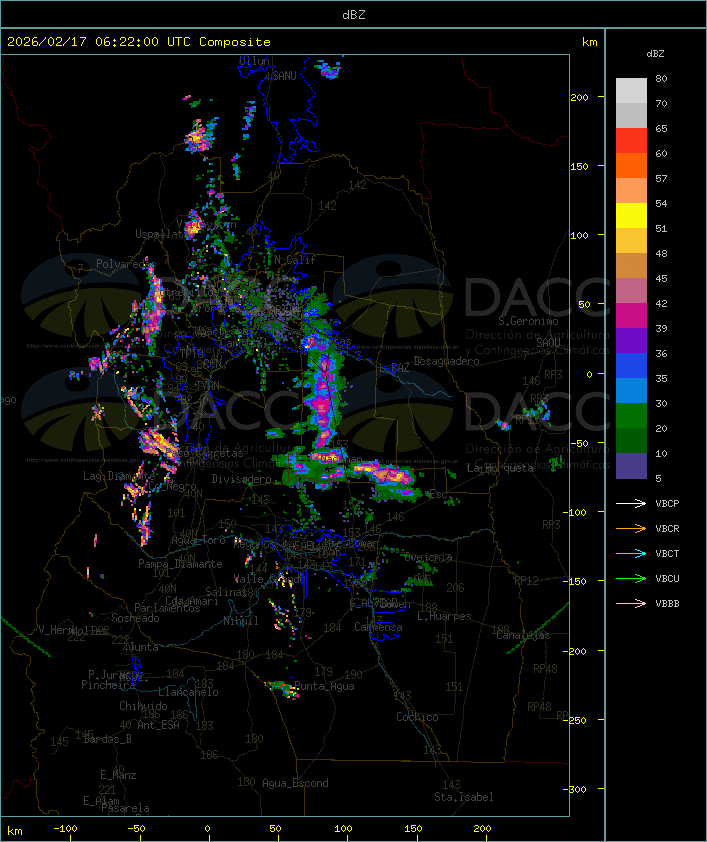The height and width of the screenshot is (842, 707).
Task: Click the Sta.Isabel map label
Action: pos(464,797)
